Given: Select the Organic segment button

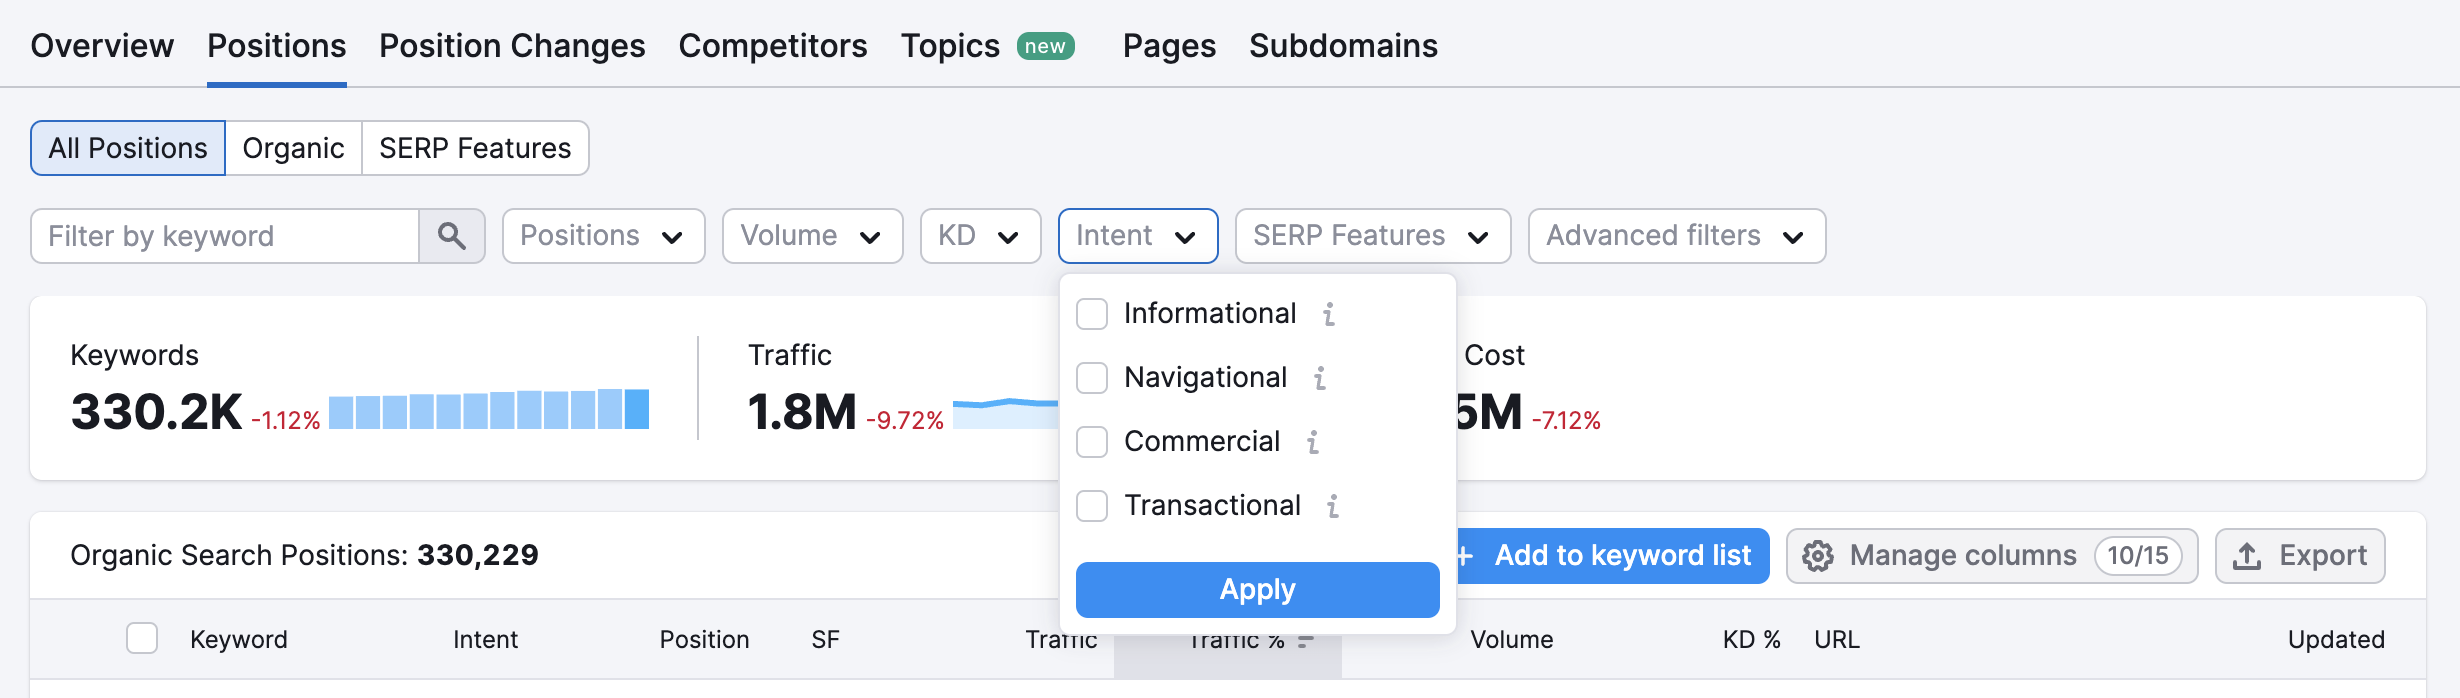Looking at the screenshot, I should click(x=293, y=148).
